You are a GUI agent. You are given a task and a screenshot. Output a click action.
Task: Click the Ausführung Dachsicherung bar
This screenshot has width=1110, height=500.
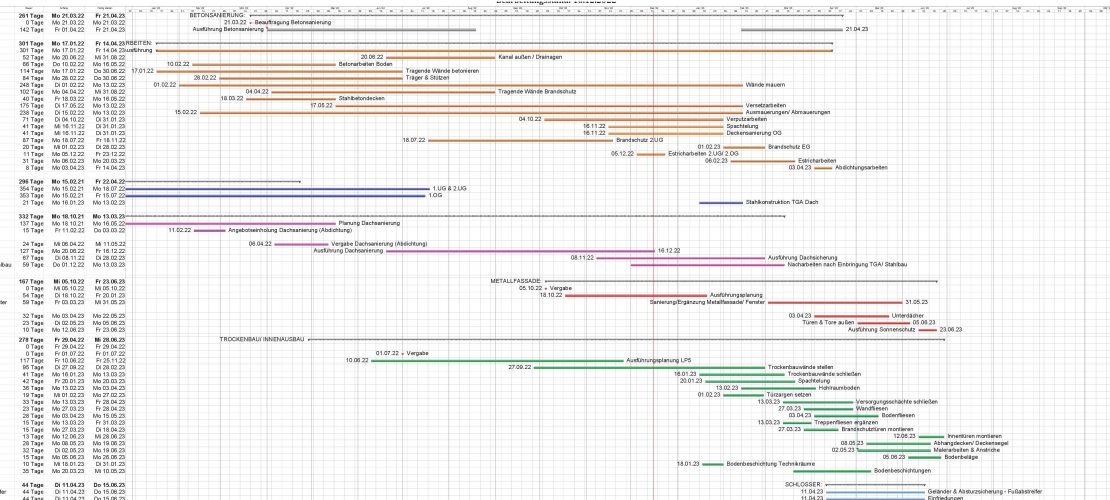(680, 258)
